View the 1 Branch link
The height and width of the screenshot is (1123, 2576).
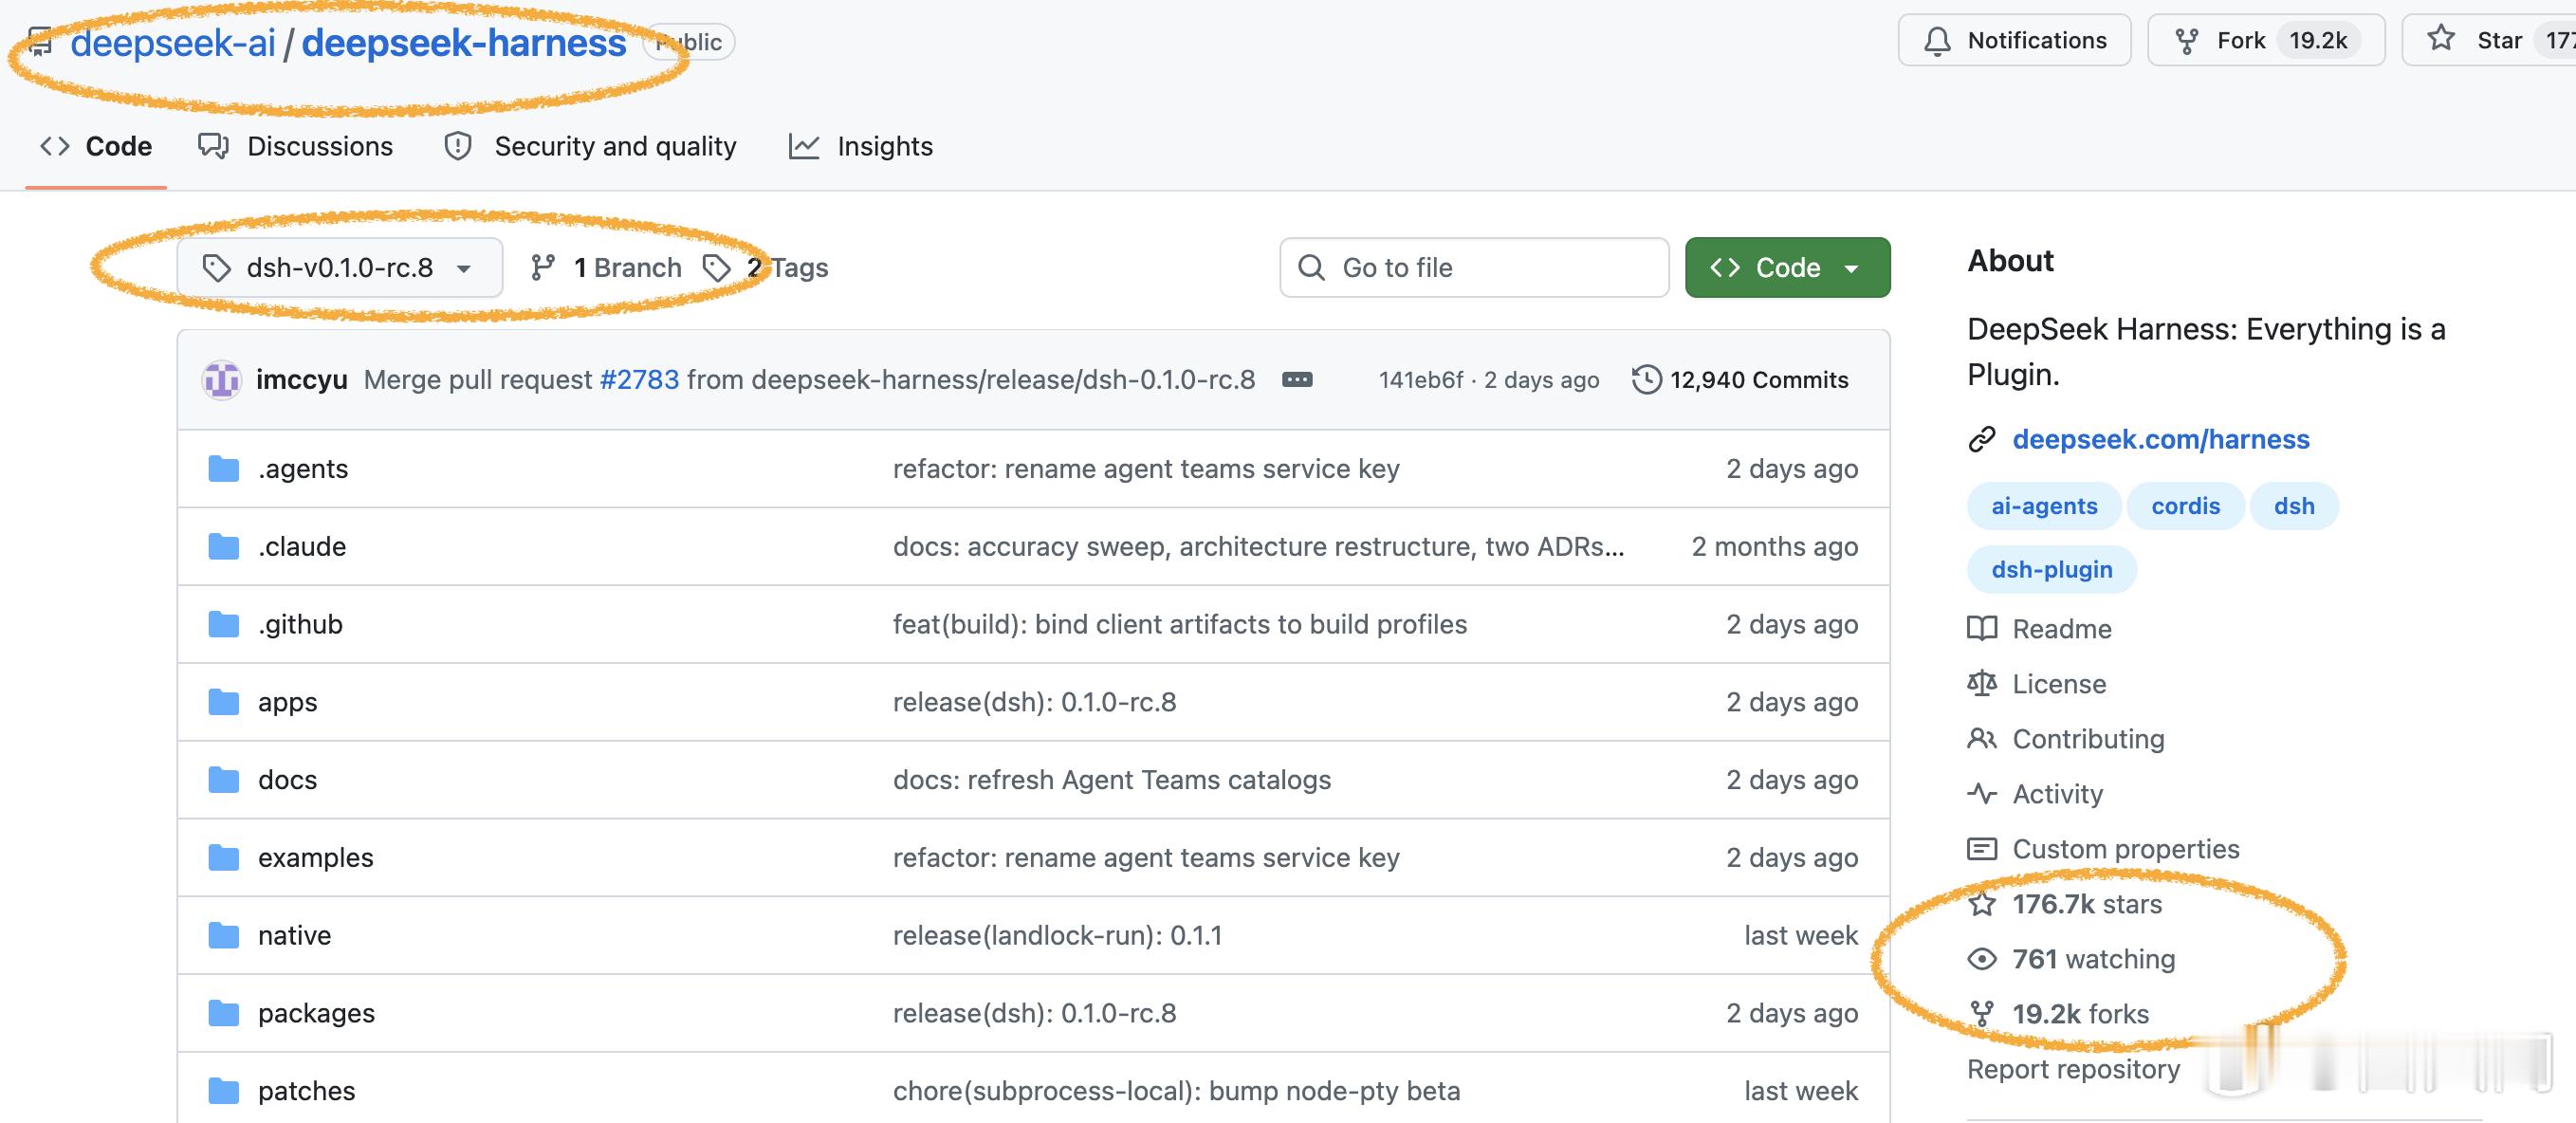(606, 267)
